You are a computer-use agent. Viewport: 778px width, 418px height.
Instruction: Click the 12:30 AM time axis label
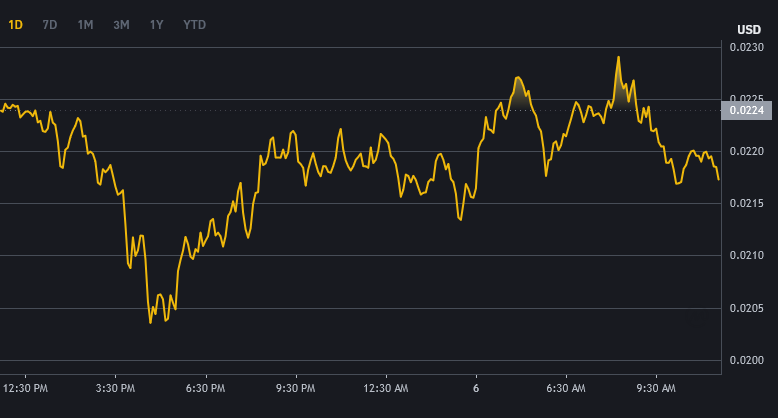point(386,388)
